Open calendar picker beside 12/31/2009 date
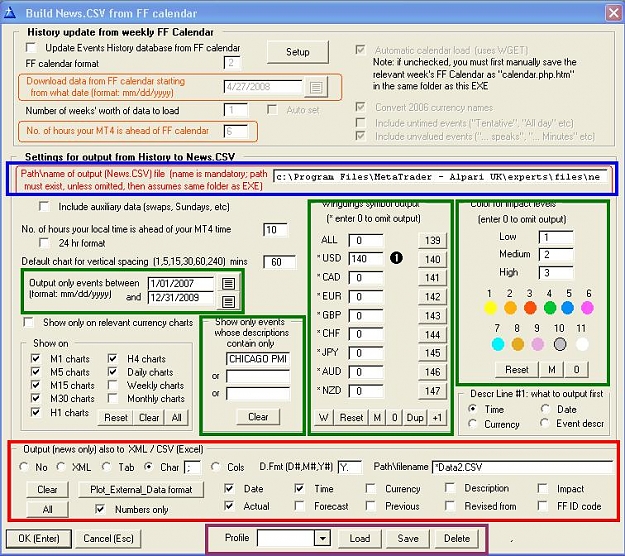The height and width of the screenshot is (556, 625). 228,301
